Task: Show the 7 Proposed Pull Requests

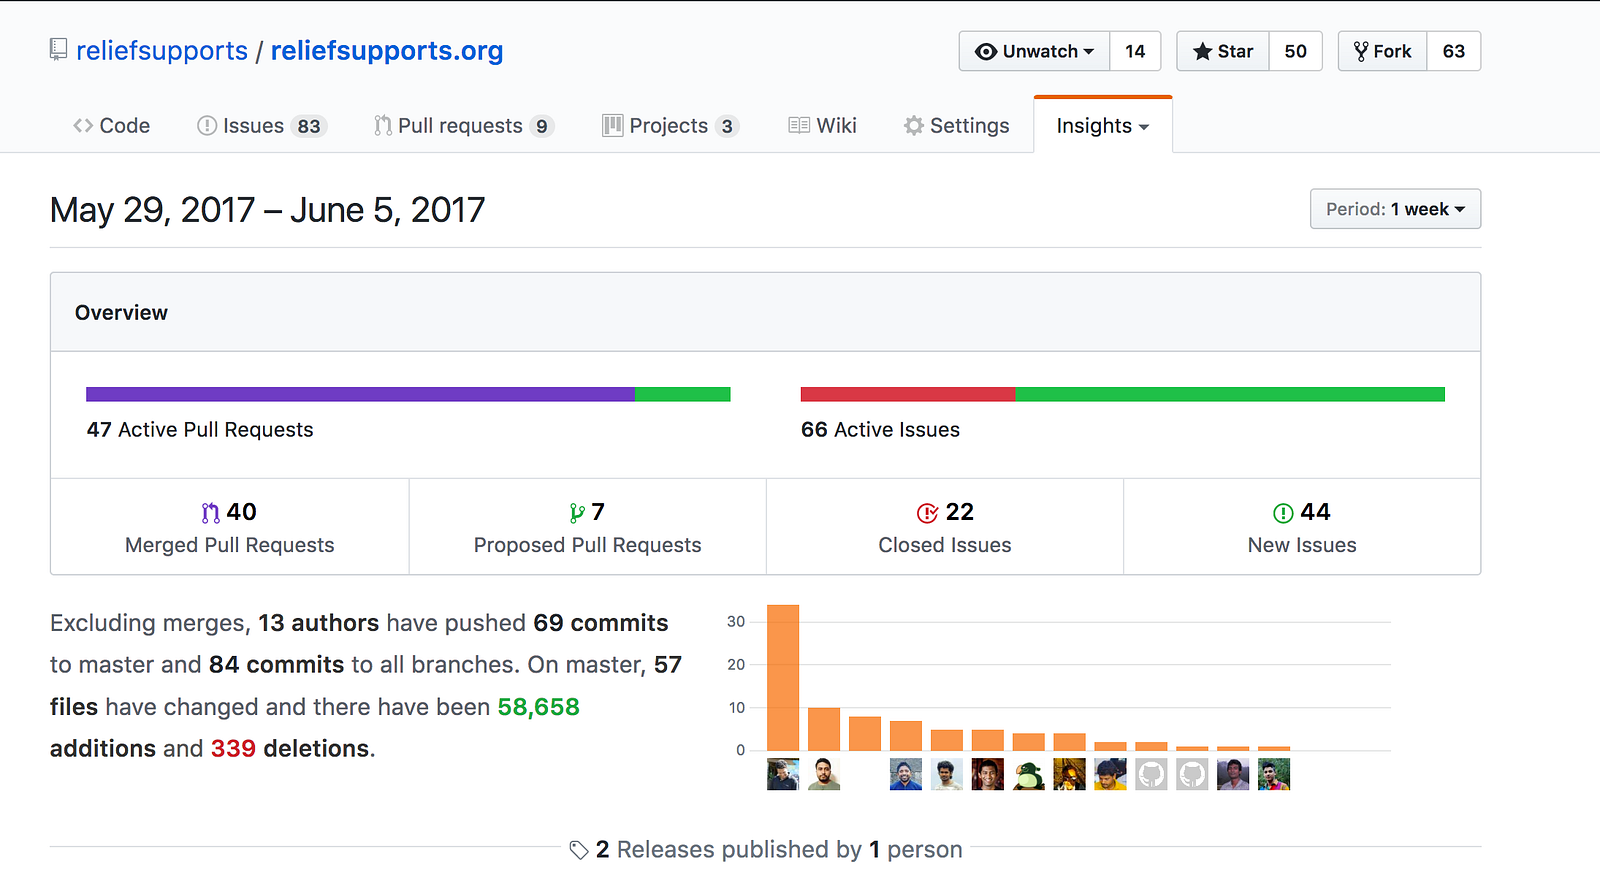Action: pyautogui.click(x=588, y=527)
